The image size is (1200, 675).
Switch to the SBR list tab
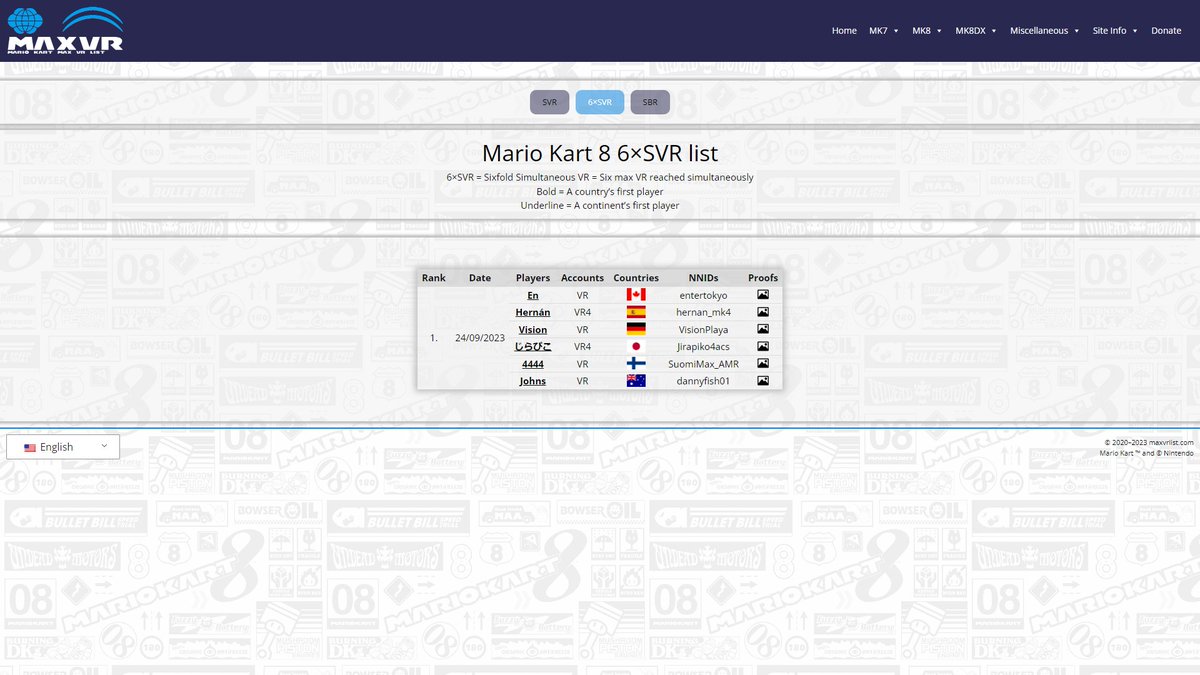pyautogui.click(x=650, y=102)
